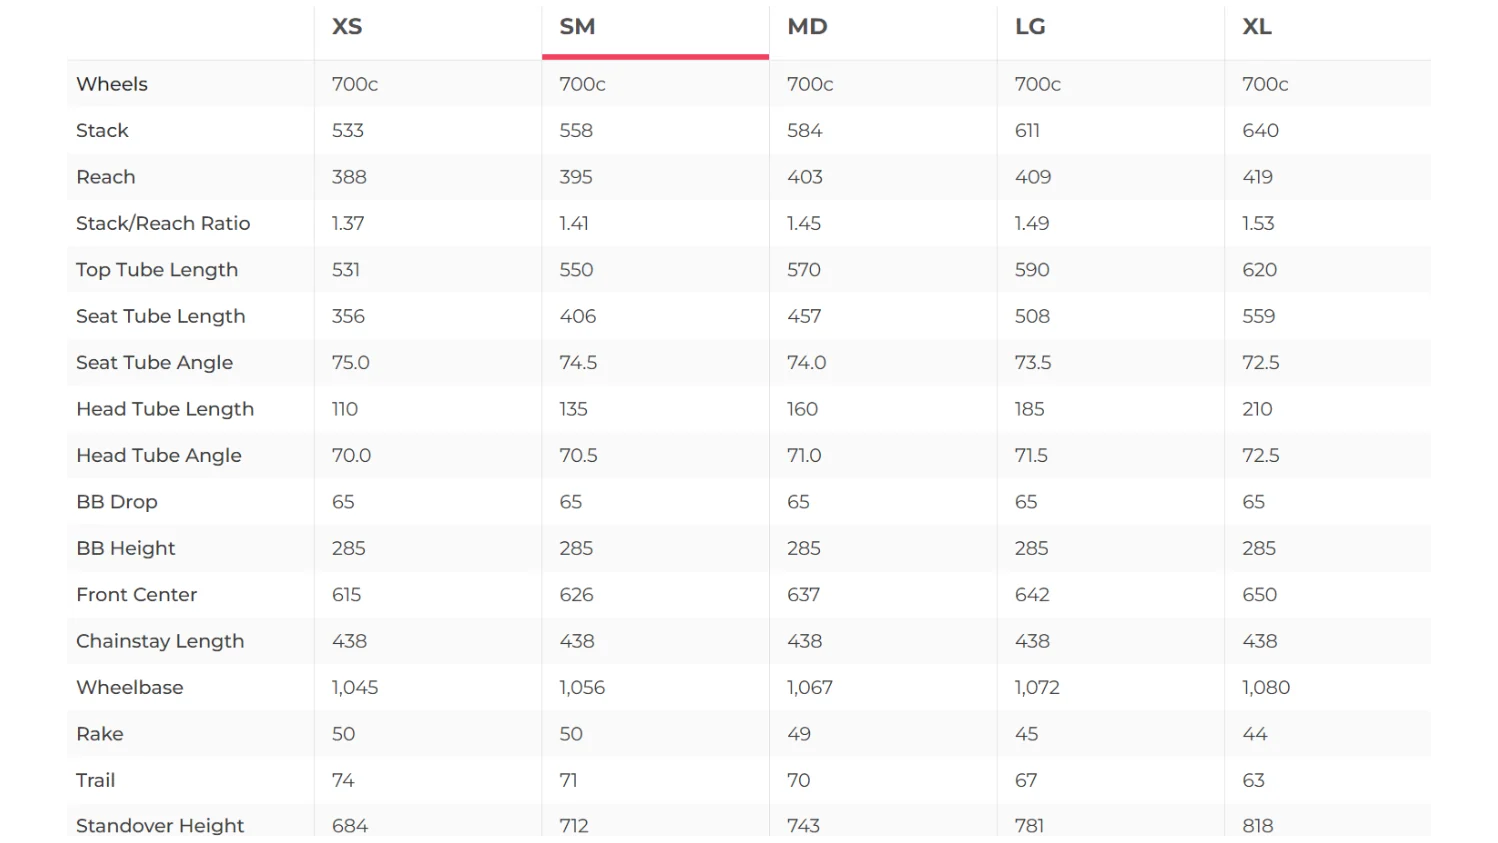Select the XS size column header

[x=347, y=27]
